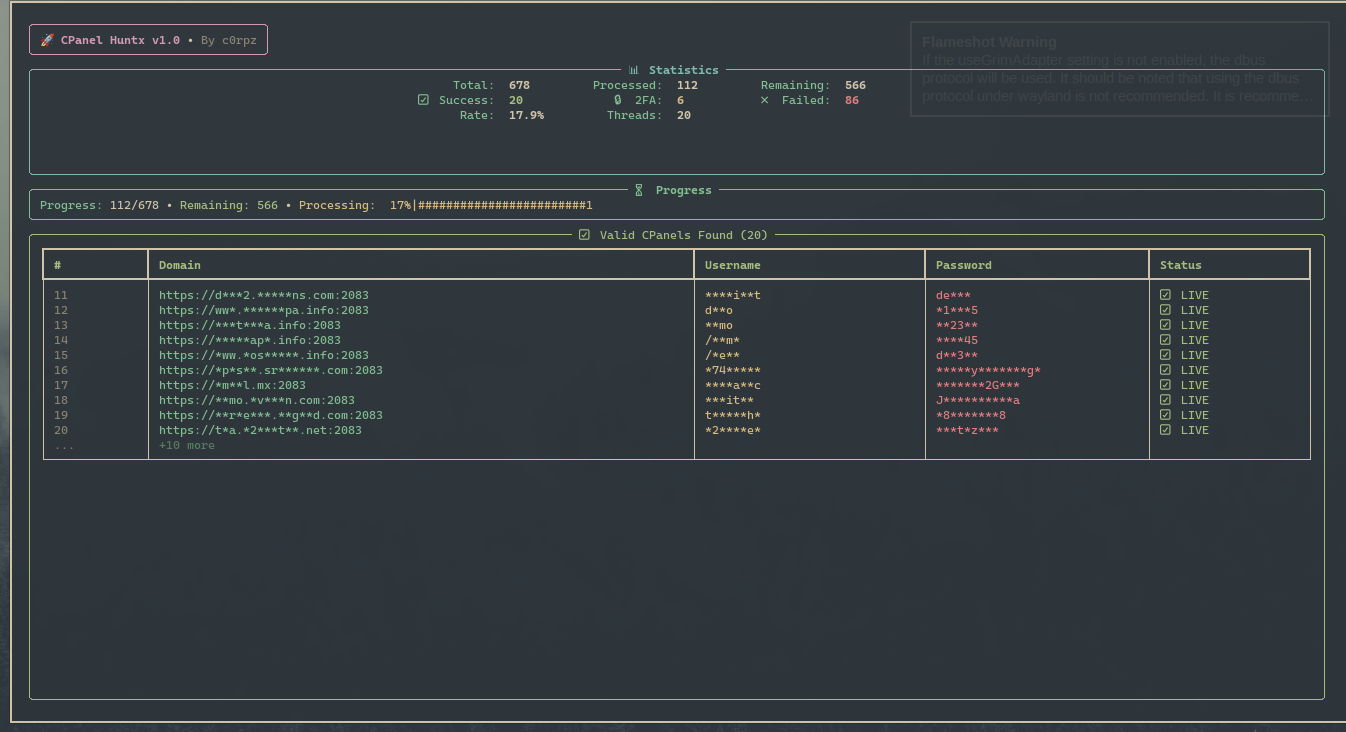Click the hash-mark progress bar at 17%
1346x732 pixels.
[503, 205]
